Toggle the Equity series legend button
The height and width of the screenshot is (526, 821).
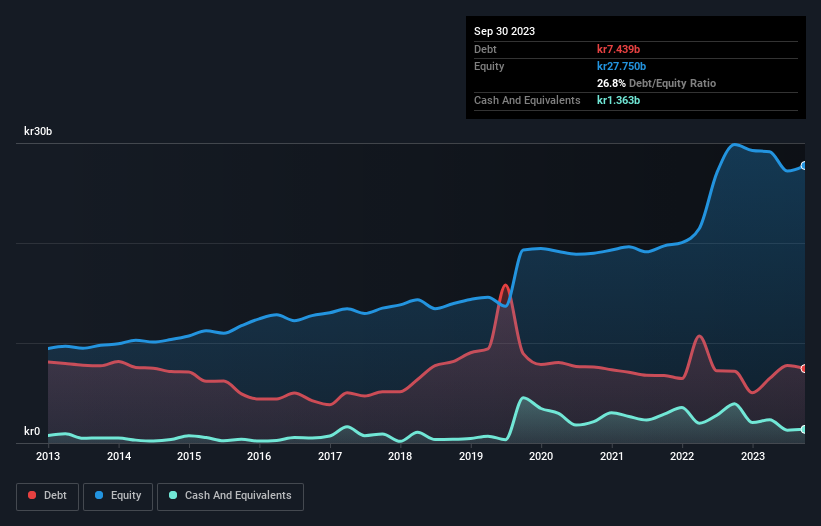[118, 496]
